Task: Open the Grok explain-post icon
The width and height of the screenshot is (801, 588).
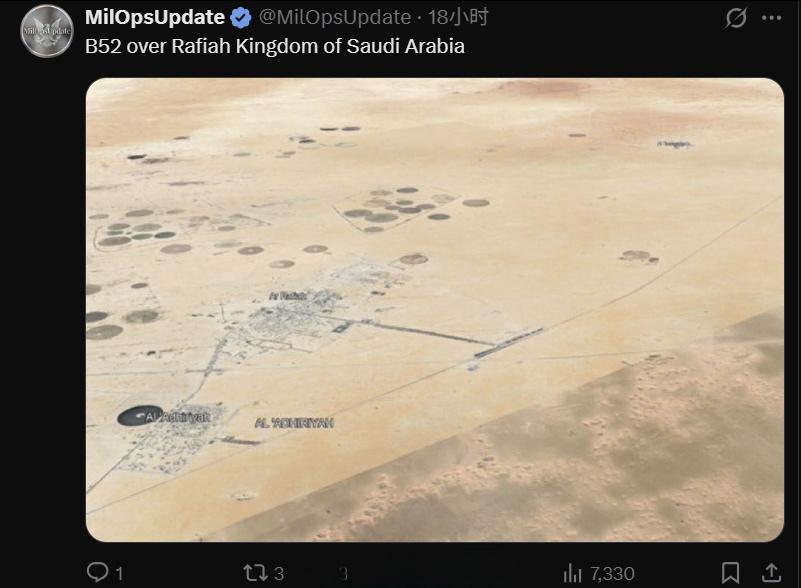Action: [x=736, y=18]
